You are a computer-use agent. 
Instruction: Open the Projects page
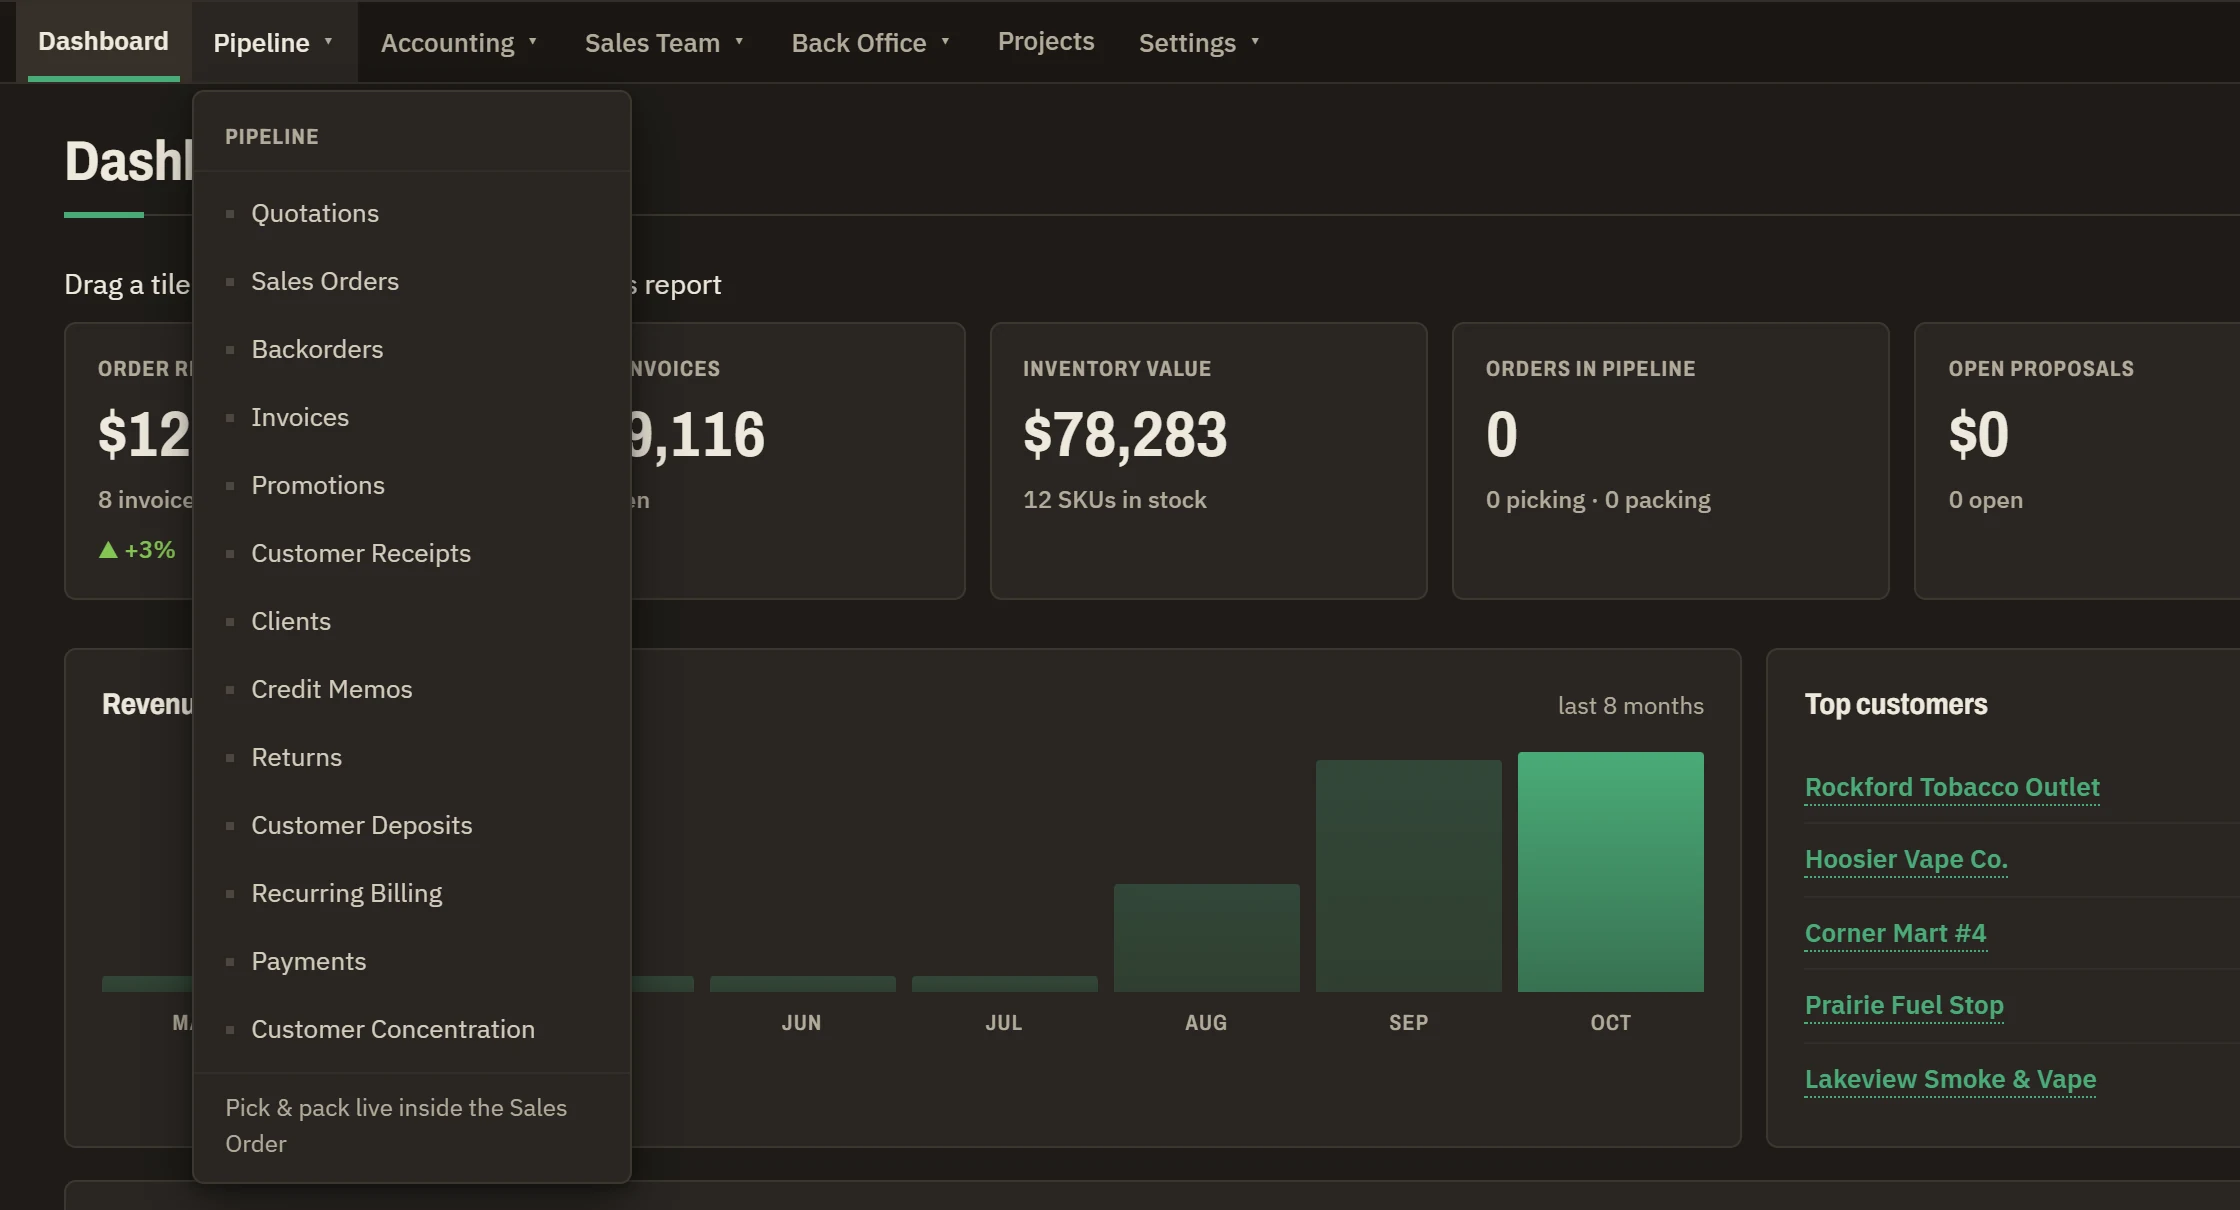point(1046,41)
